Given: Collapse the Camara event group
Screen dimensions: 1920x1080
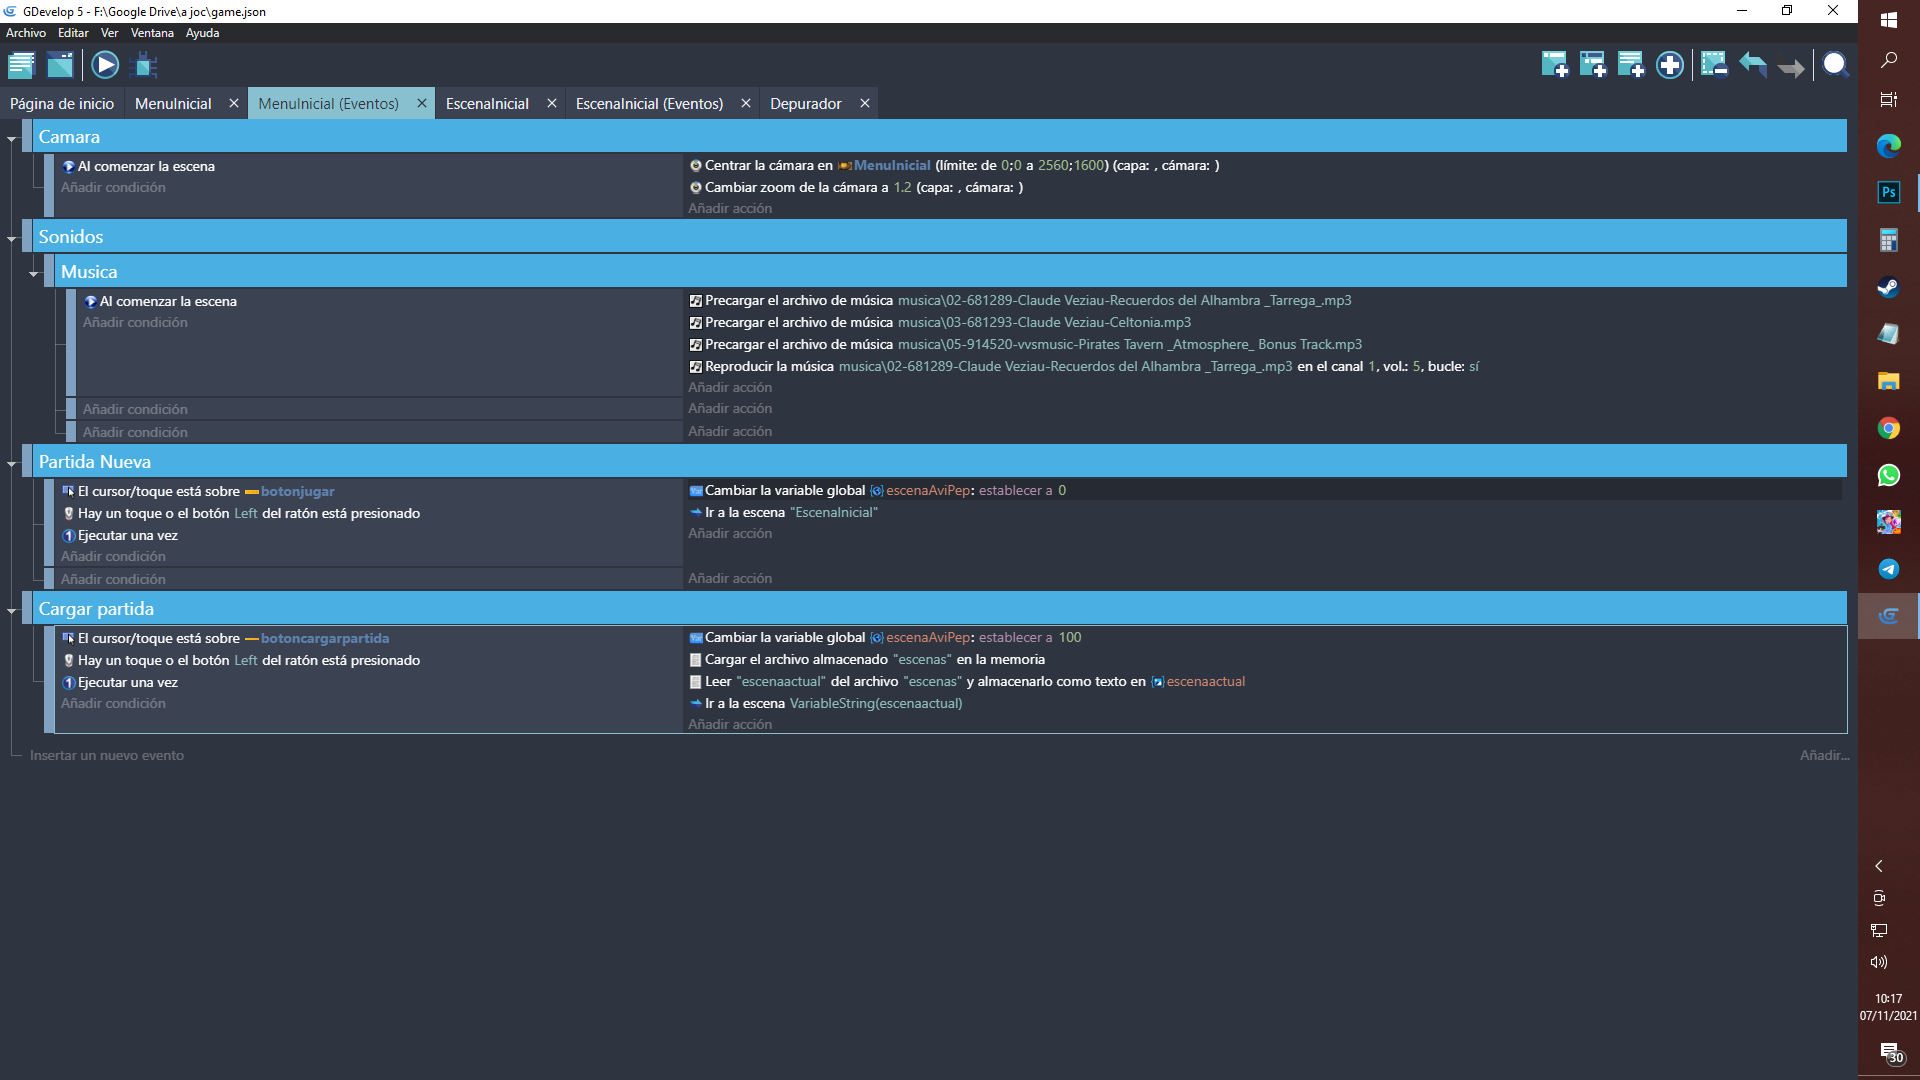Looking at the screenshot, I should [x=12, y=138].
